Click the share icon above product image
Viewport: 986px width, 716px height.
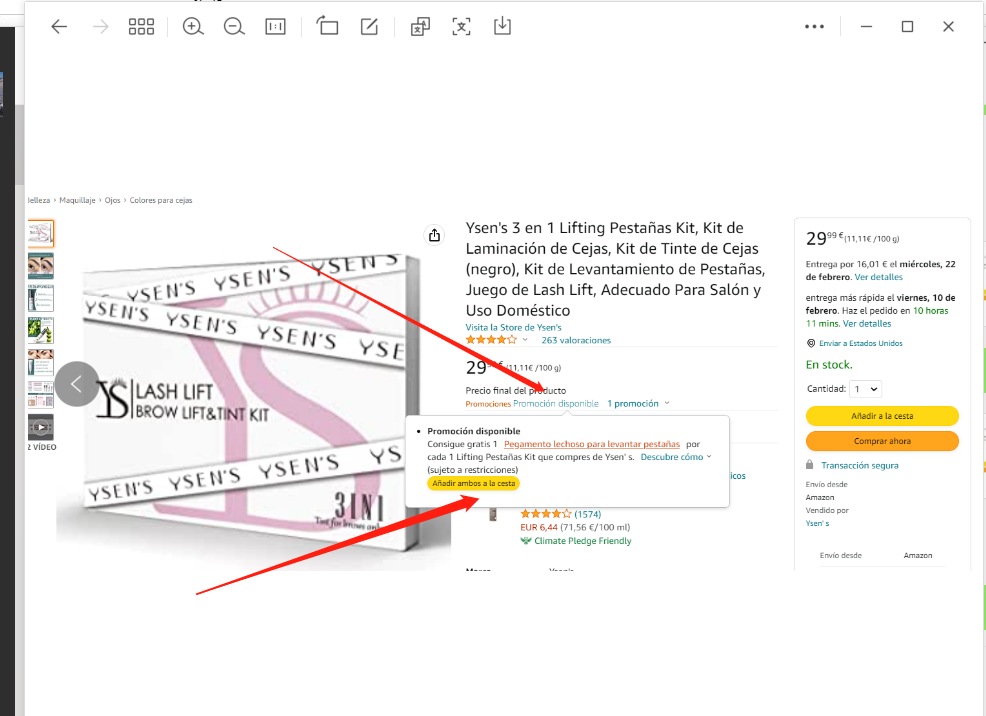pyautogui.click(x=434, y=236)
